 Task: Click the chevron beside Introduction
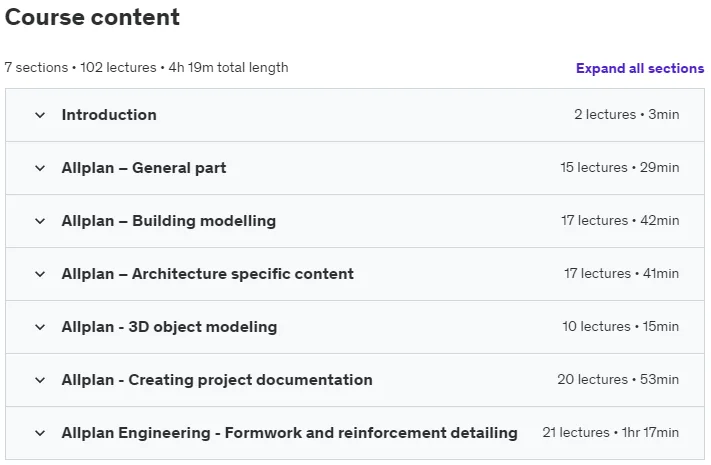(40, 115)
